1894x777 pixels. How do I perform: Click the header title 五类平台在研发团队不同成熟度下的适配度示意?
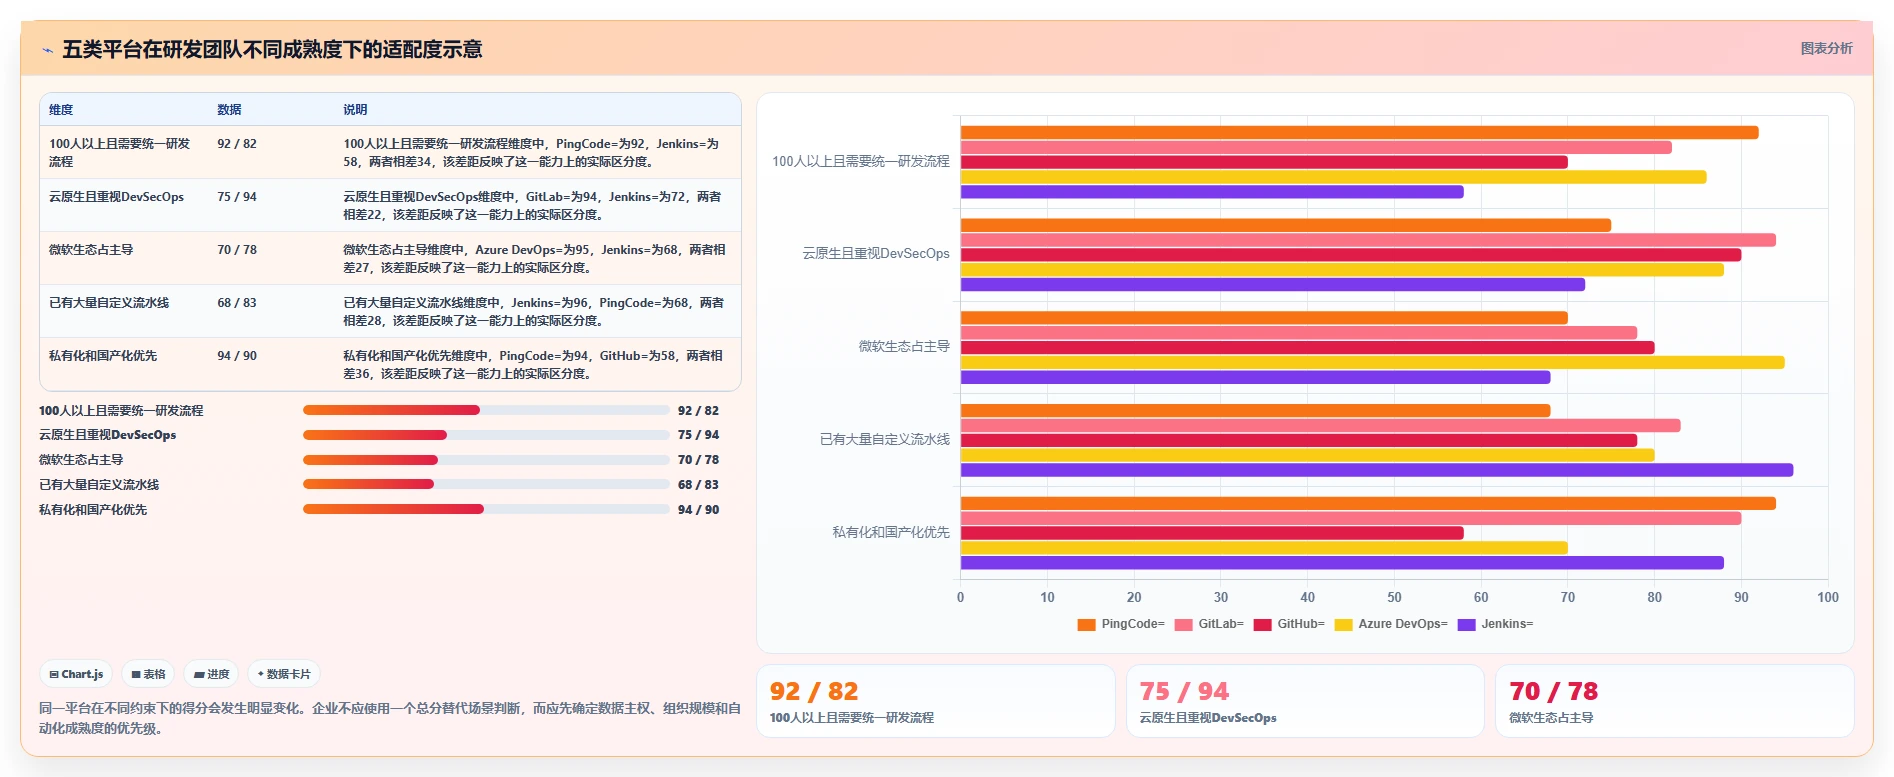coord(272,49)
